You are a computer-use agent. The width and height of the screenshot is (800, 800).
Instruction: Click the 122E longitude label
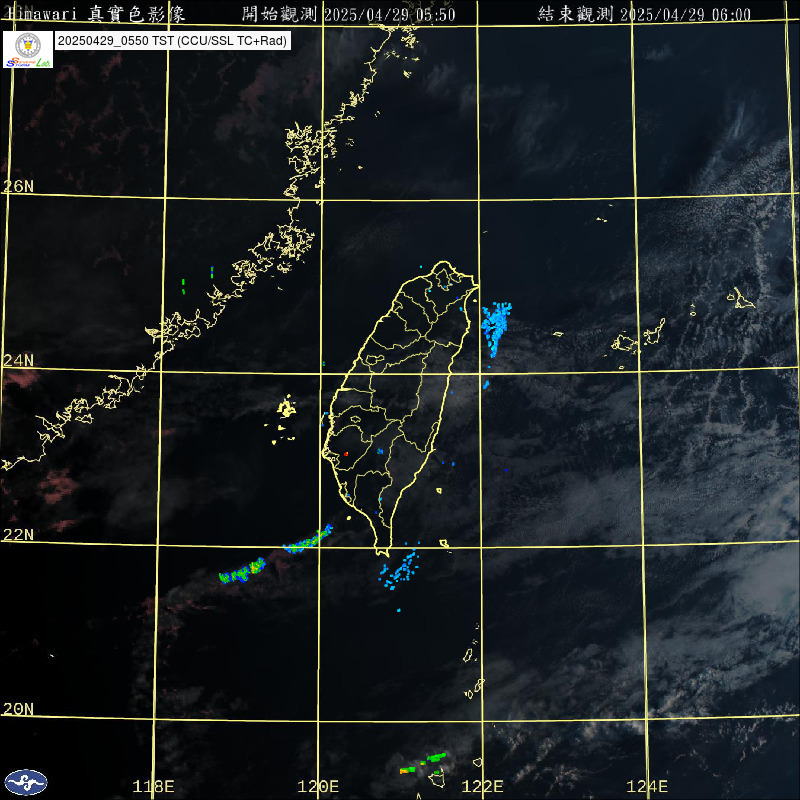483,786
